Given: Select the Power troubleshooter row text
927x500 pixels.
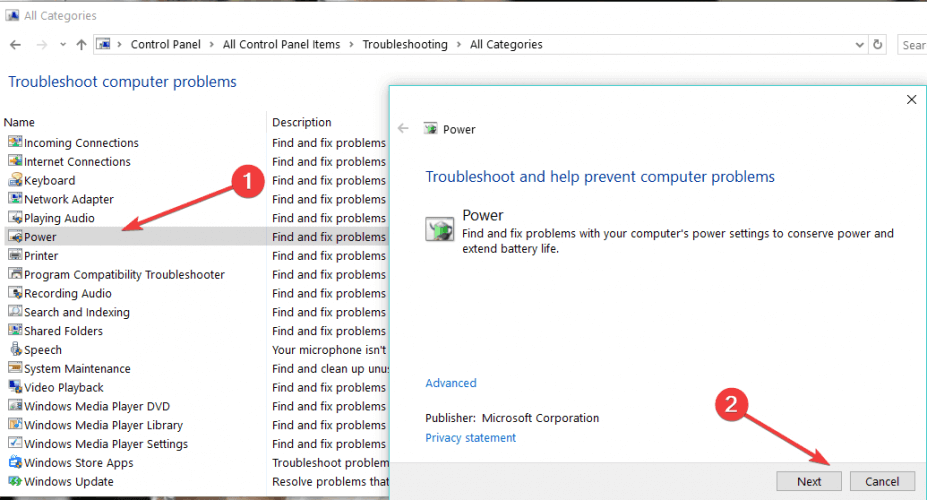Looking at the screenshot, I should pos(40,237).
